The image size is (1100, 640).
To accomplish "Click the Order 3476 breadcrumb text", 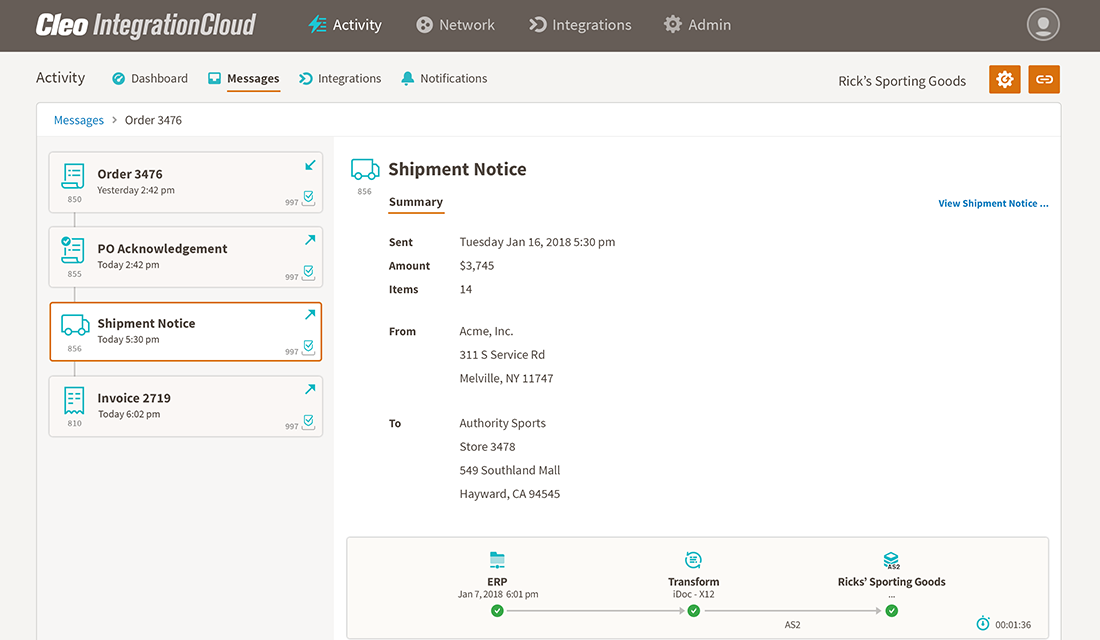I will [x=153, y=120].
